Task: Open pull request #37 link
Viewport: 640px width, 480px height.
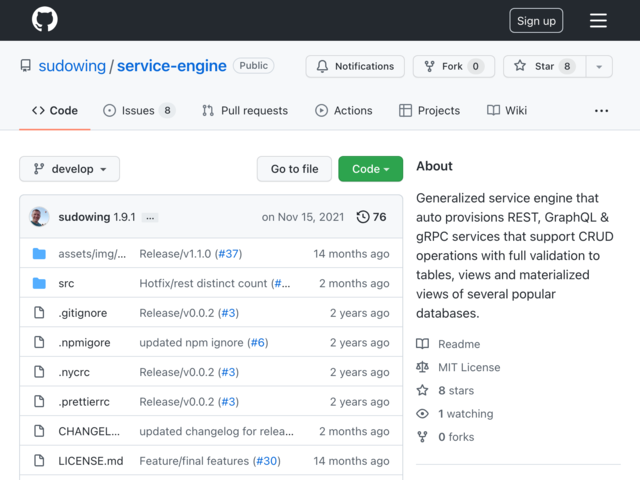Action: 229,253
